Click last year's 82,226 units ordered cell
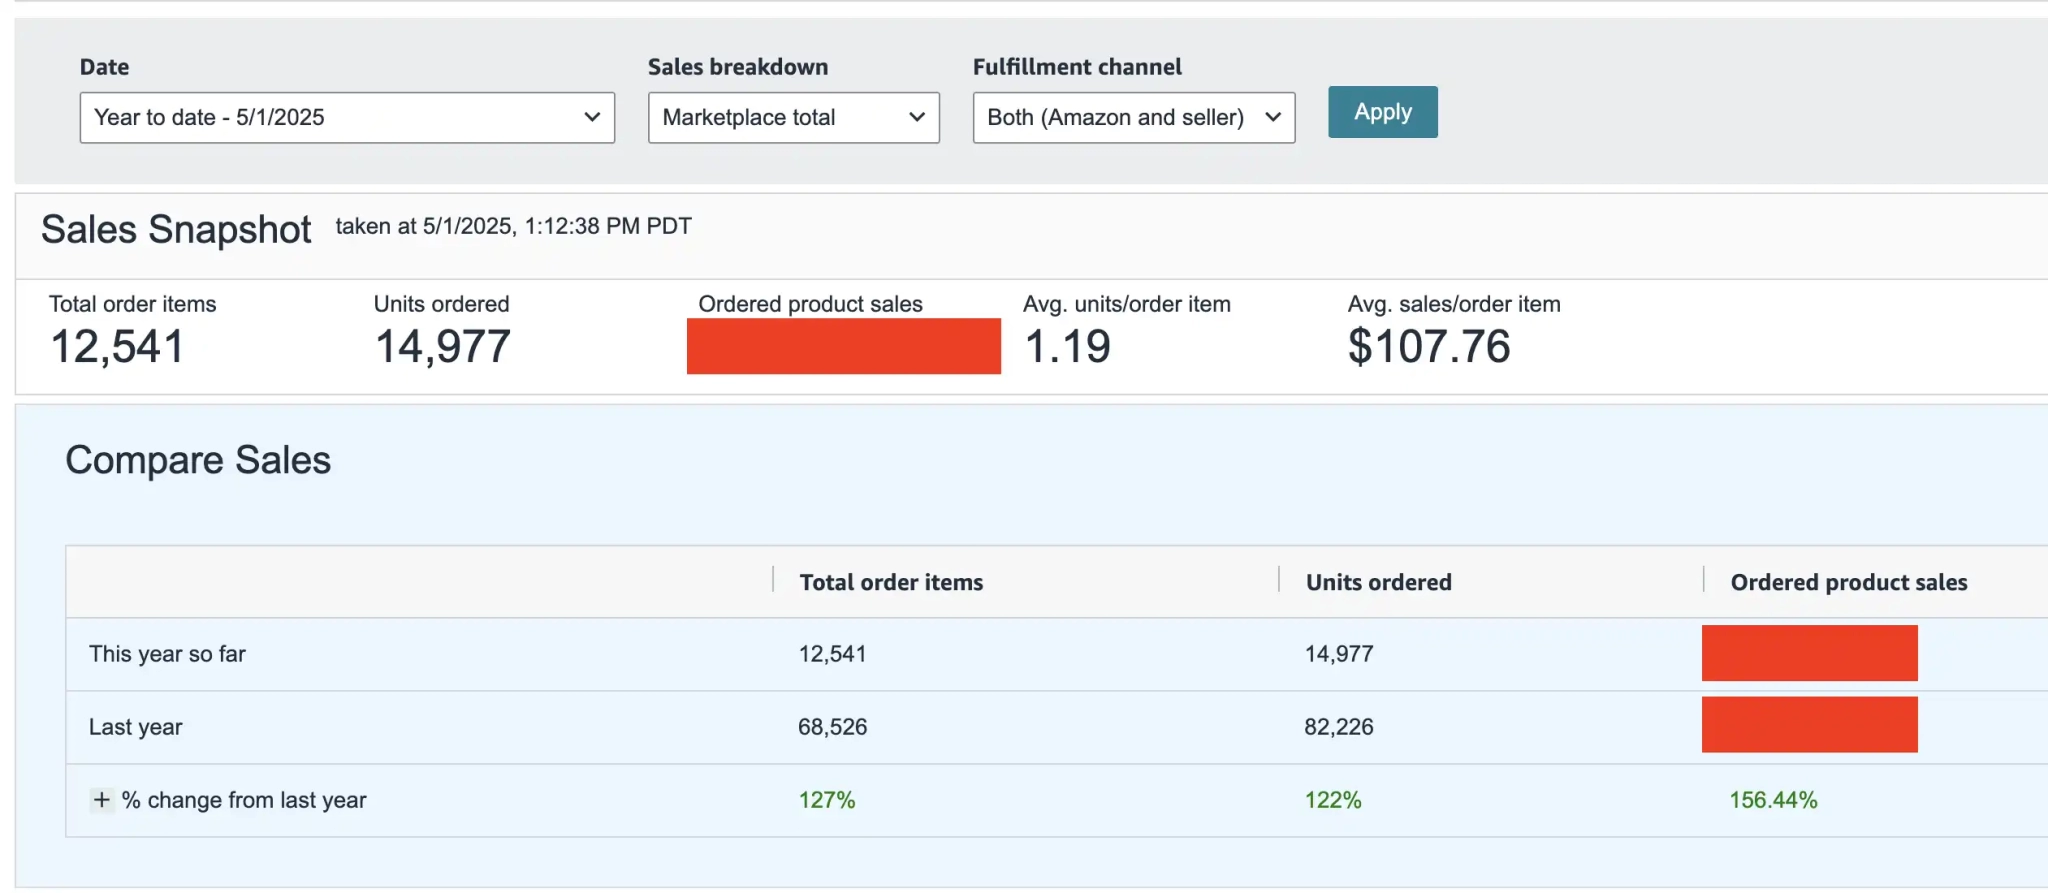This screenshot has width=2048, height=893. 1338,727
